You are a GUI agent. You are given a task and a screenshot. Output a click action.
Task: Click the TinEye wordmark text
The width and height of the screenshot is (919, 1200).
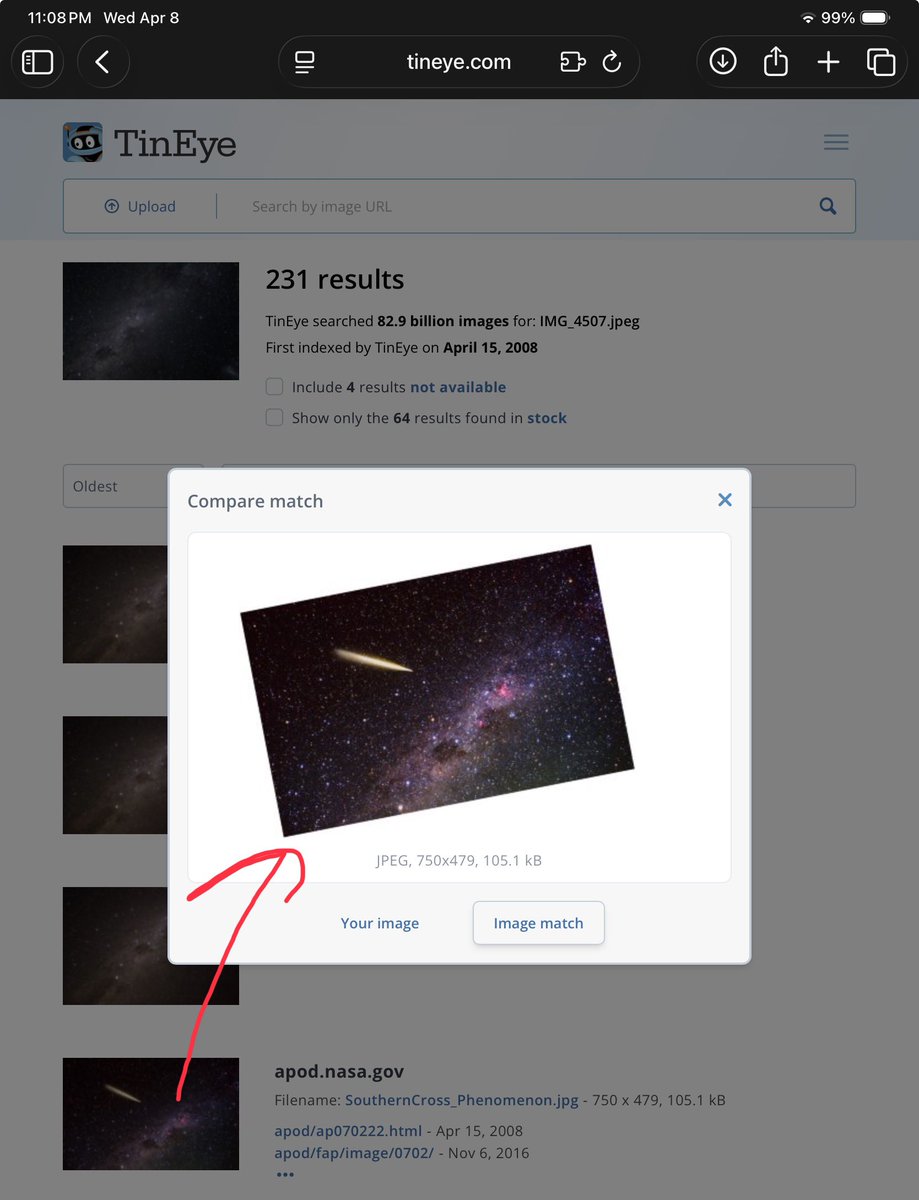175,144
